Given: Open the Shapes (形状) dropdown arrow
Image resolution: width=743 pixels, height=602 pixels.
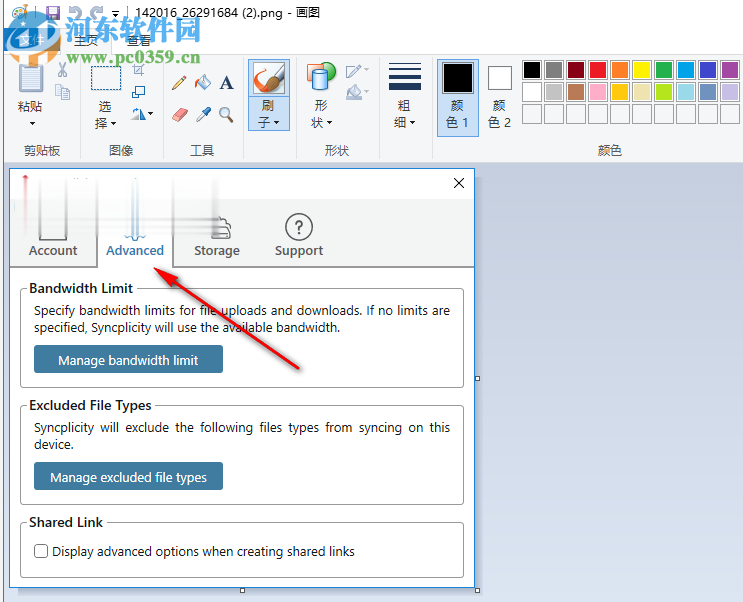Looking at the screenshot, I should point(329,123).
